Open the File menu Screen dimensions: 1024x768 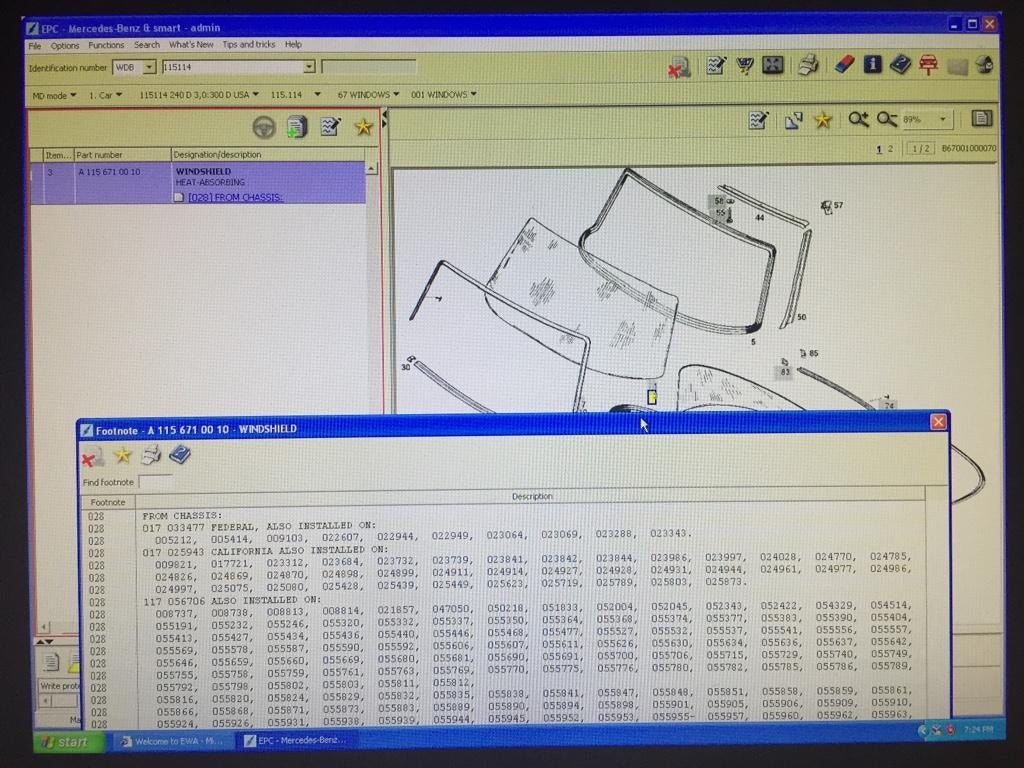[x=35, y=46]
